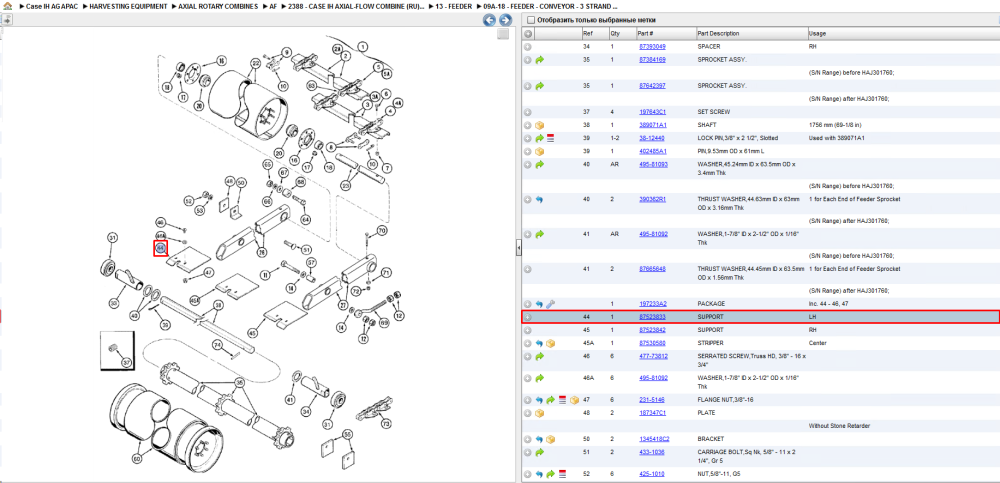This screenshot has width=1000, height=483.
Task: Open part link 187347C1
Action: (652, 413)
